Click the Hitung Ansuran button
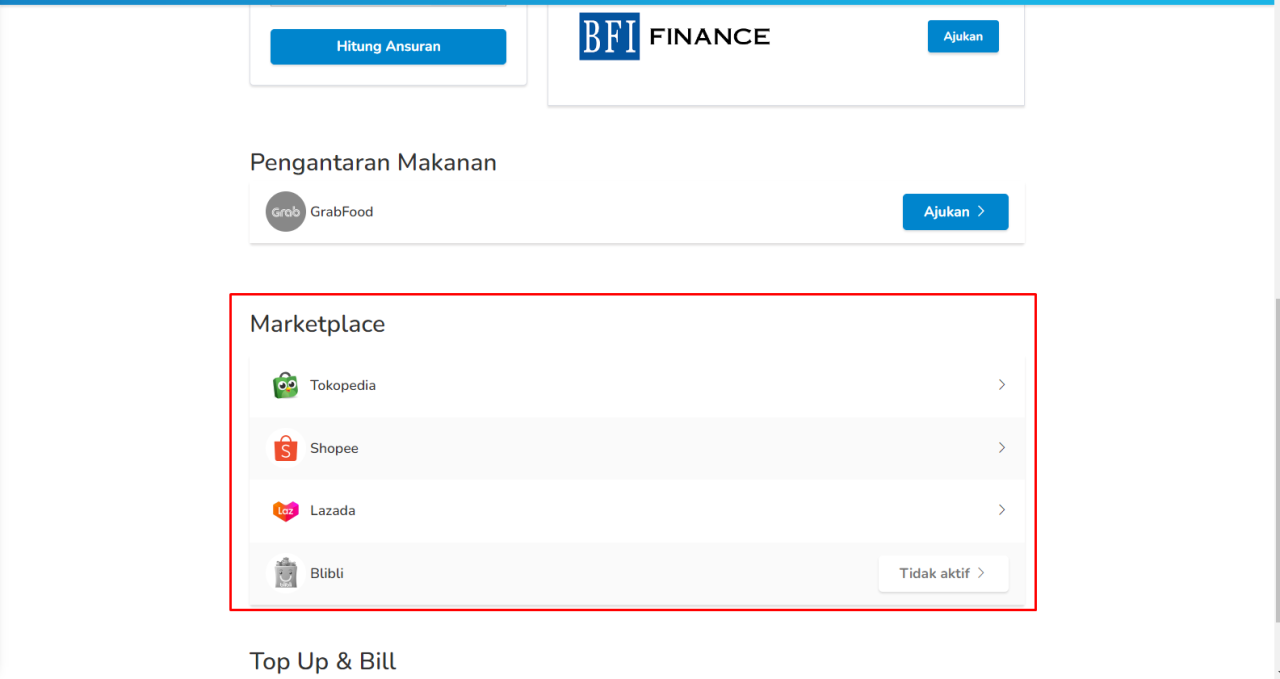Image resolution: width=1280 pixels, height=679 pixels. 388,46
